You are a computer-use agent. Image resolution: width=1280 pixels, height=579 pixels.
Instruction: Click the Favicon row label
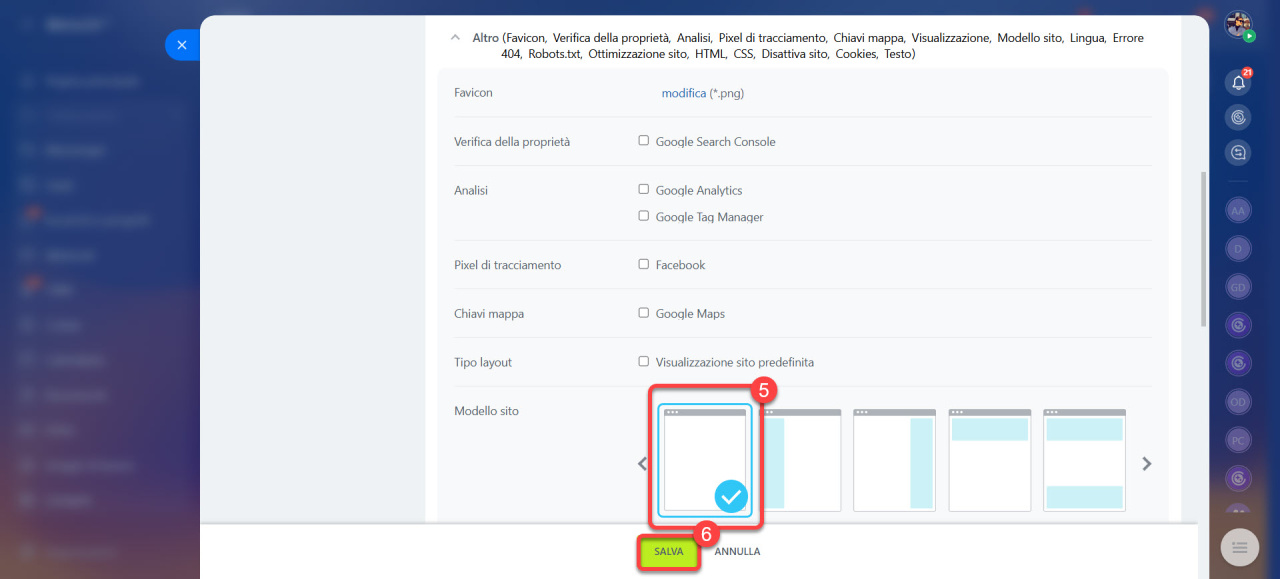coord(474,93)
